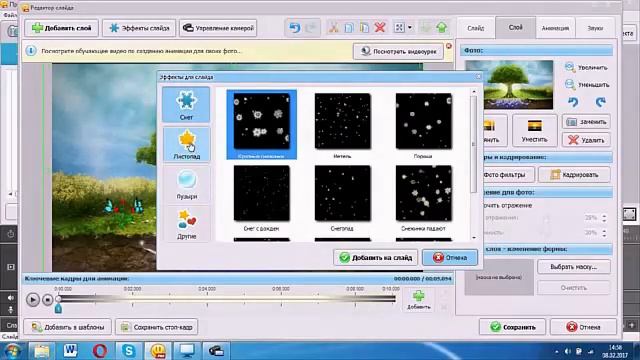Click the green Добавить keyframe button
The height and width of the screenshot is (360, 640).
[418, 300]
